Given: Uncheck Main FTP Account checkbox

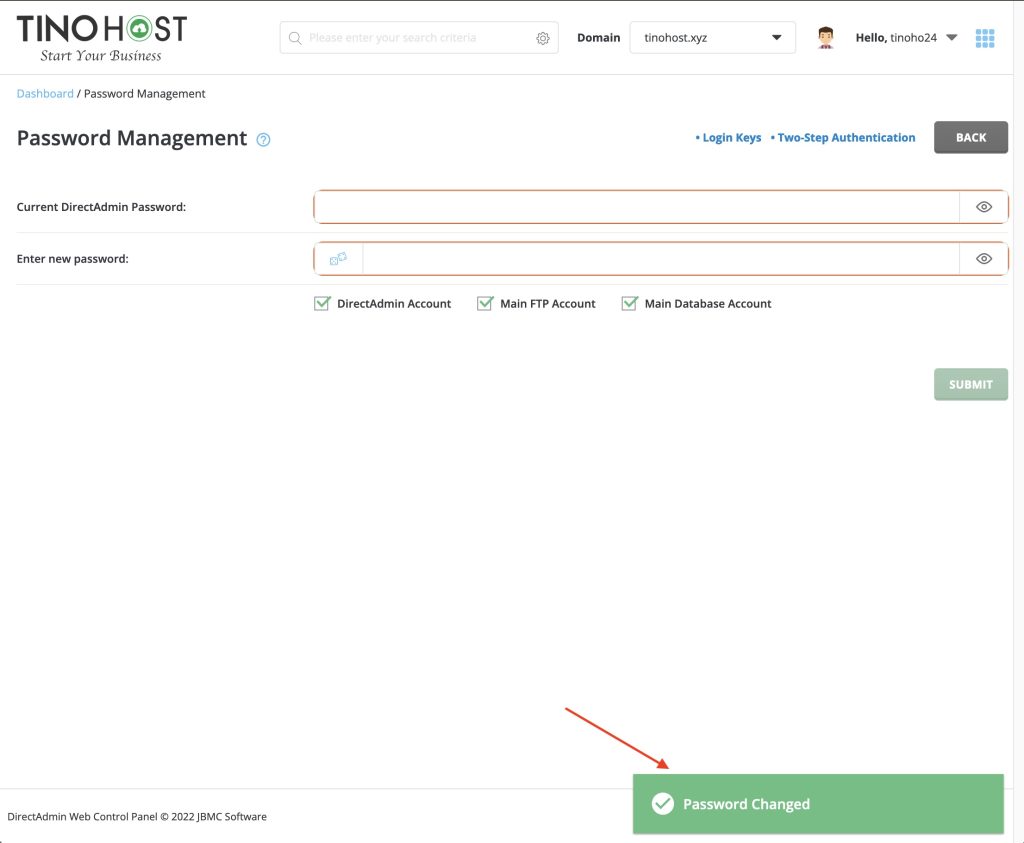Looking at the screenshot, I should point(485,303).
